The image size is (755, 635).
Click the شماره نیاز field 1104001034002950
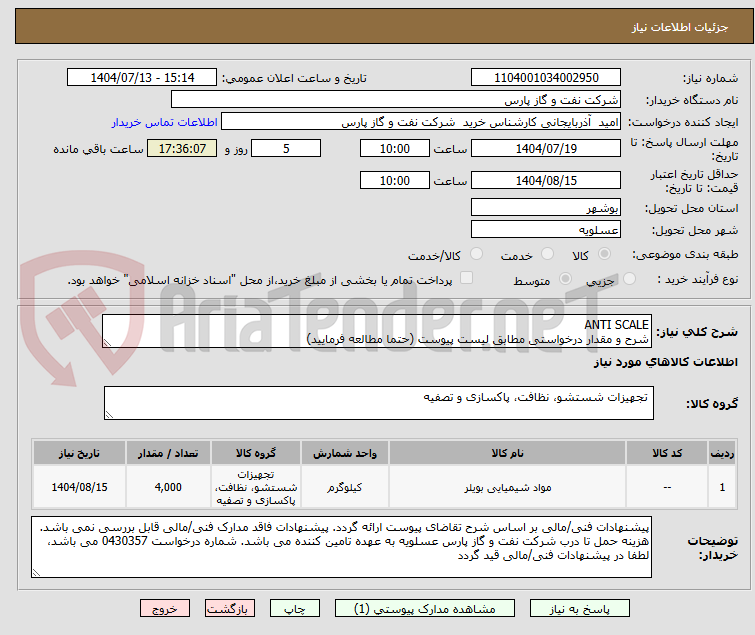tap(546, 78)
